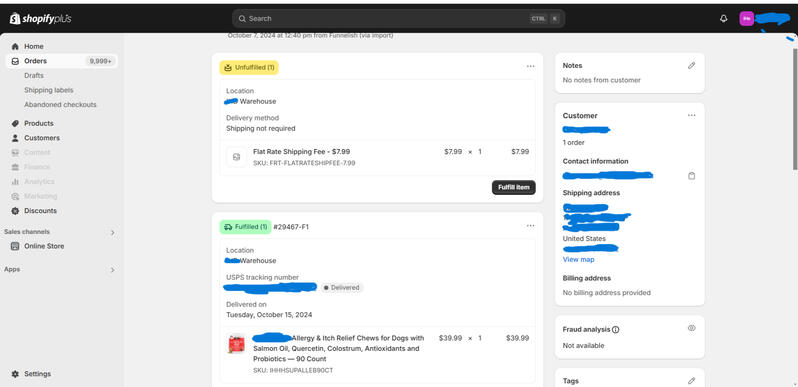
Task: Click the Settings gear icon
Action: 15,374
